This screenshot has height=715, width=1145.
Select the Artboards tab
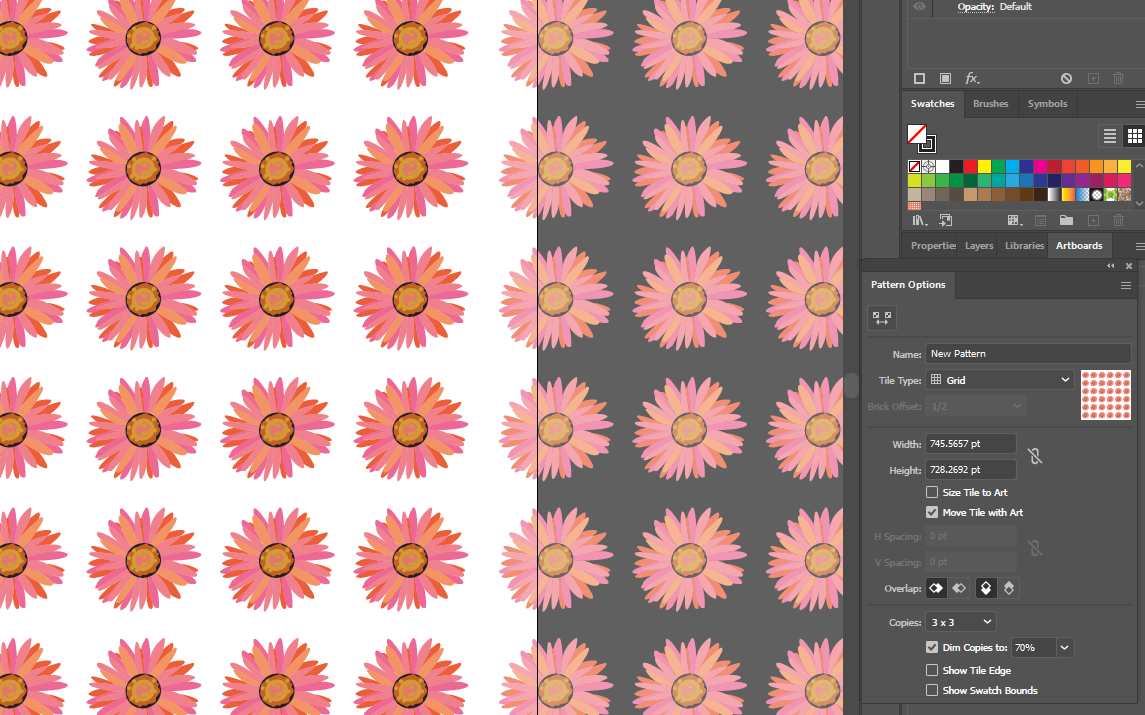[1079, 245]
